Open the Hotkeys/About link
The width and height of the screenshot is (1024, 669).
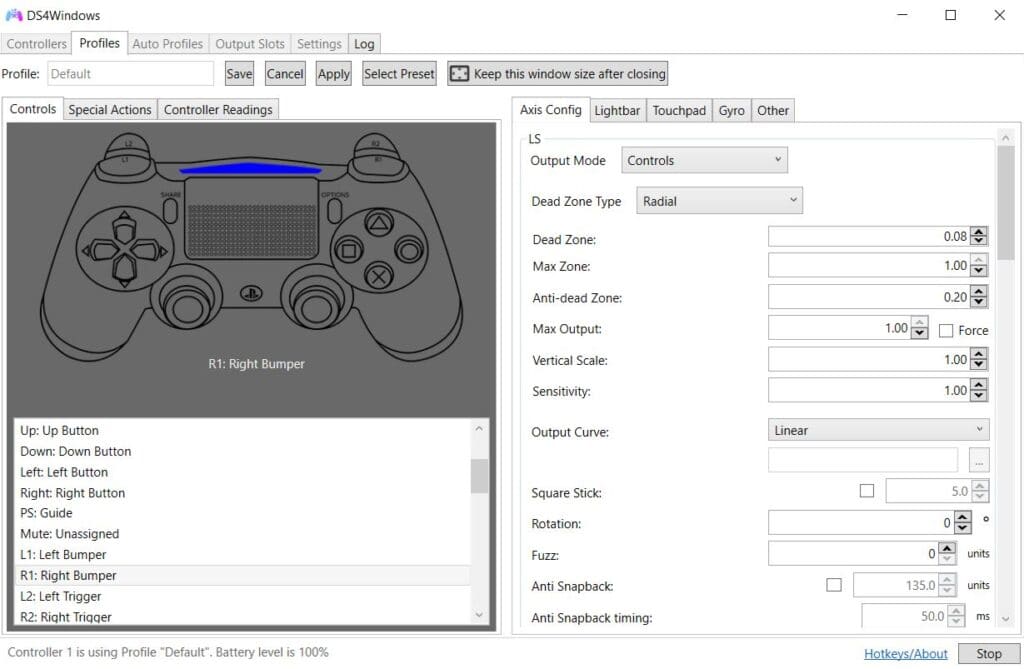click(x=905, y=653)
